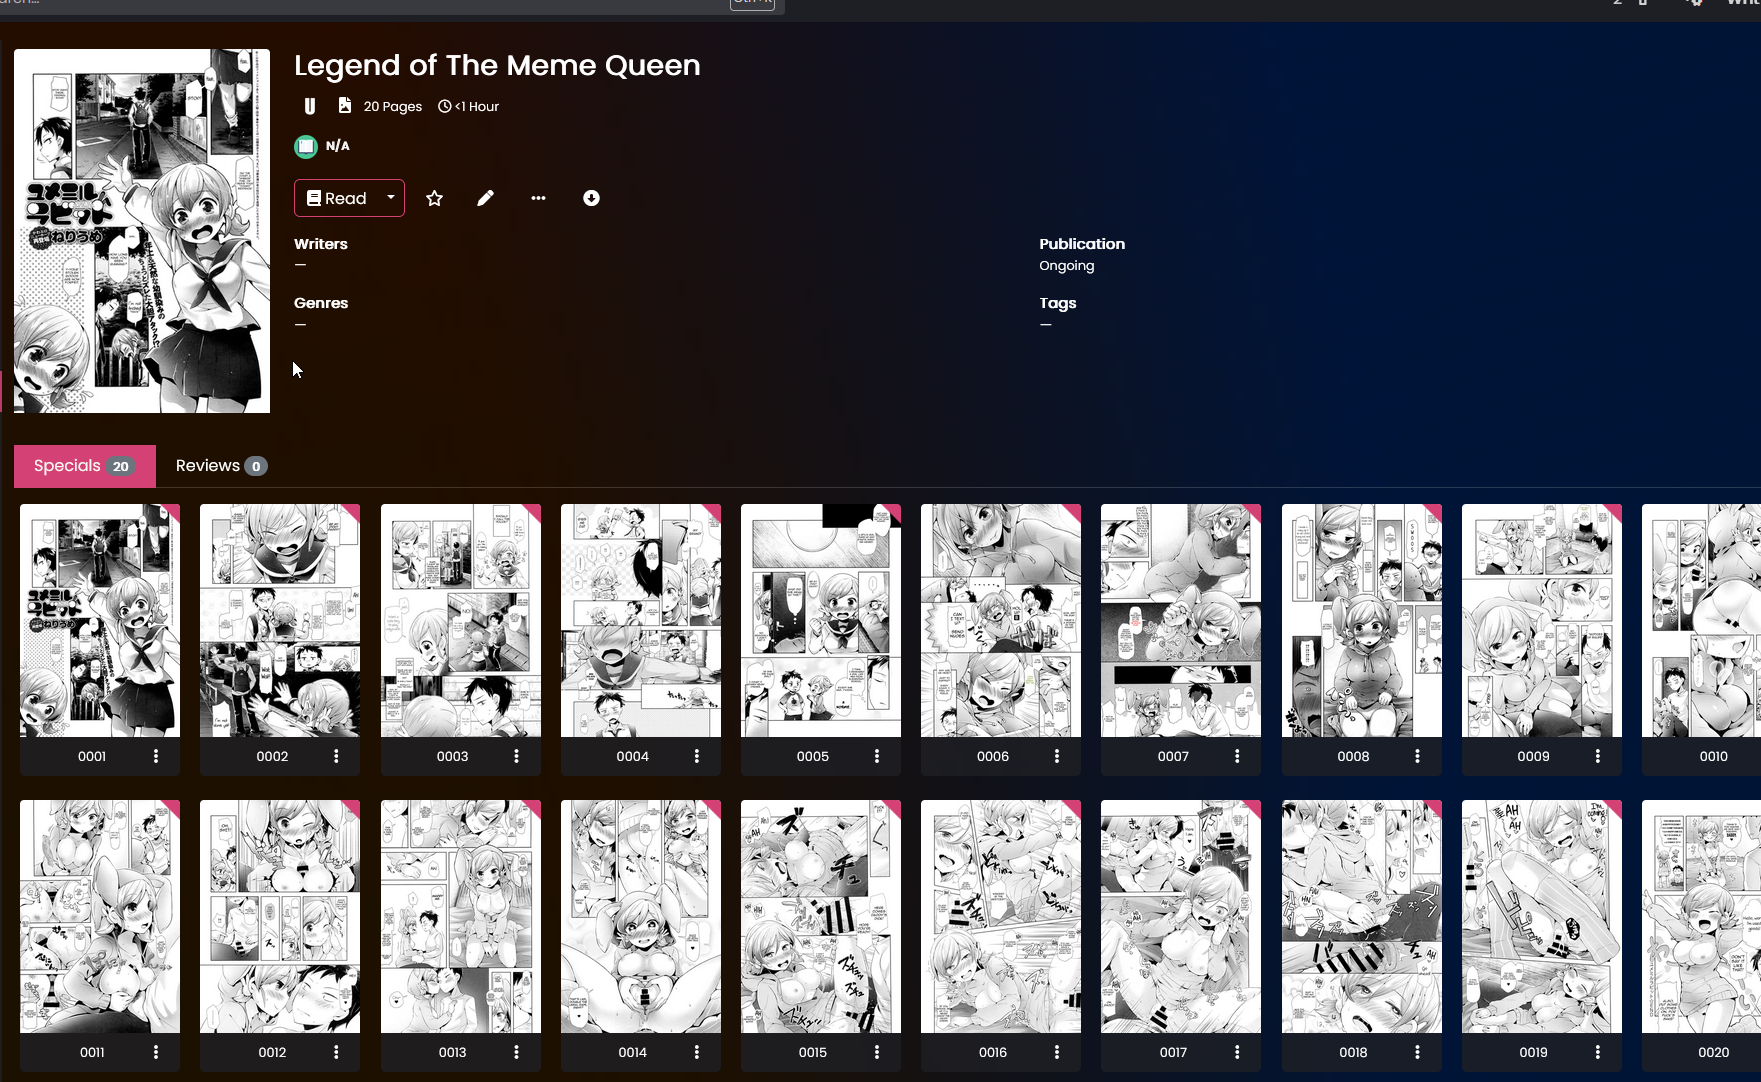Screen dimensions: 1761x1082
Task: Open options menu for item 0019
Action: pyautogui.click(x=1597, y=1052)
